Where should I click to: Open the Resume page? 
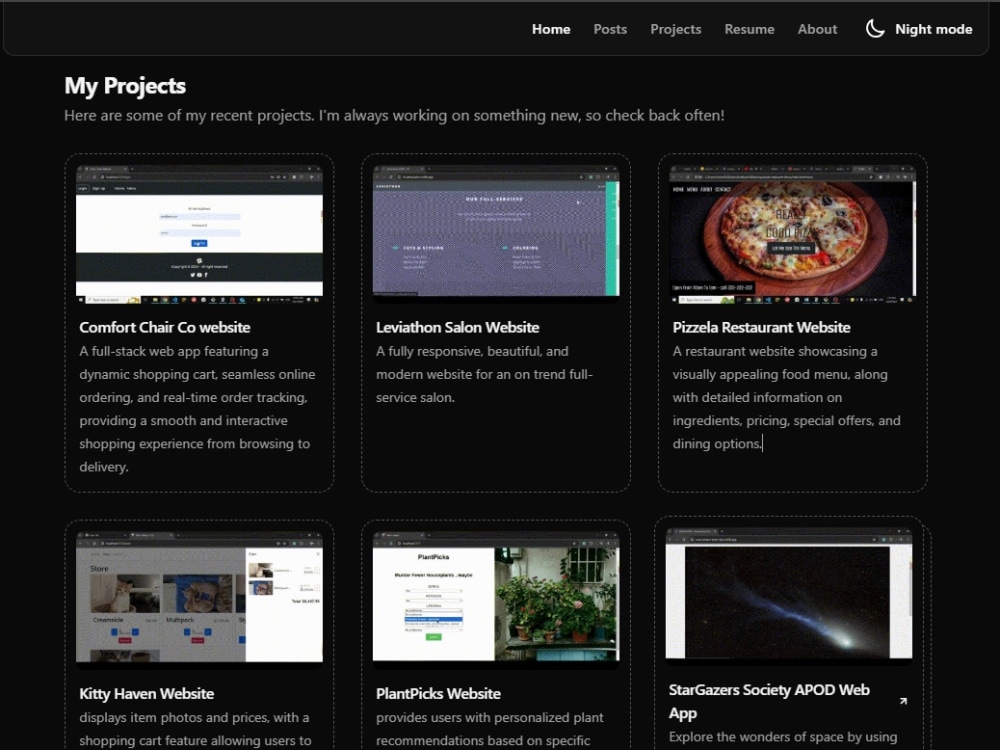tap(749, 29)
